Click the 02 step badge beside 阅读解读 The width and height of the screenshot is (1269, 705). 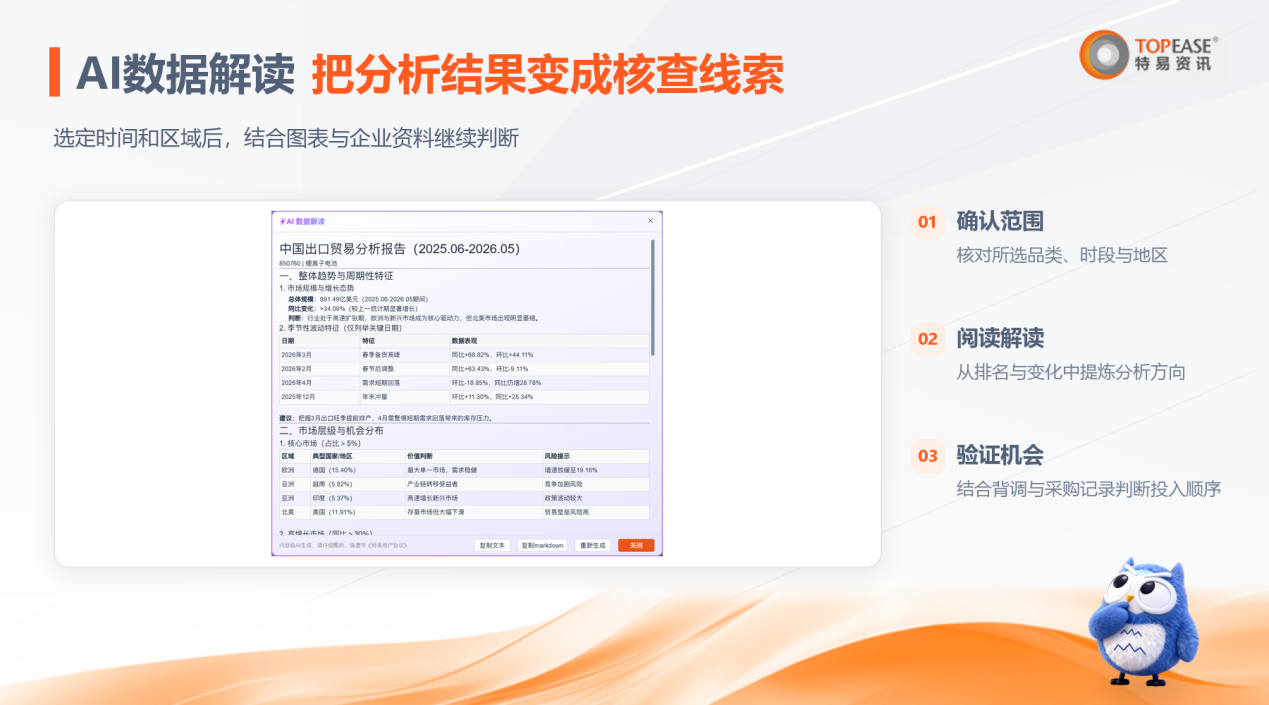(928, 339)
